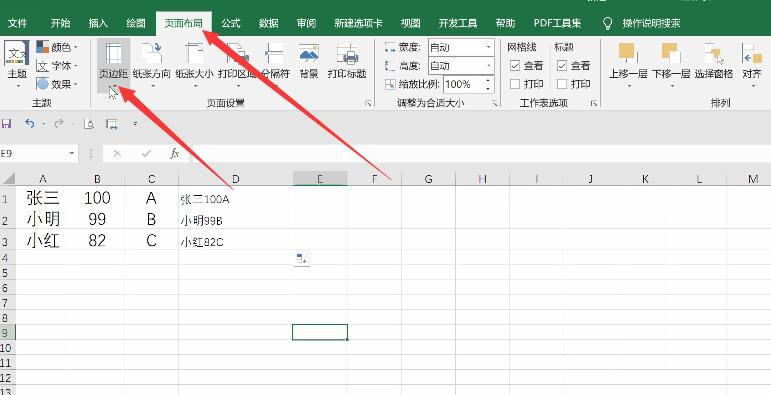Open the 宽度 width combo box
771x395 pixels.
461,47
